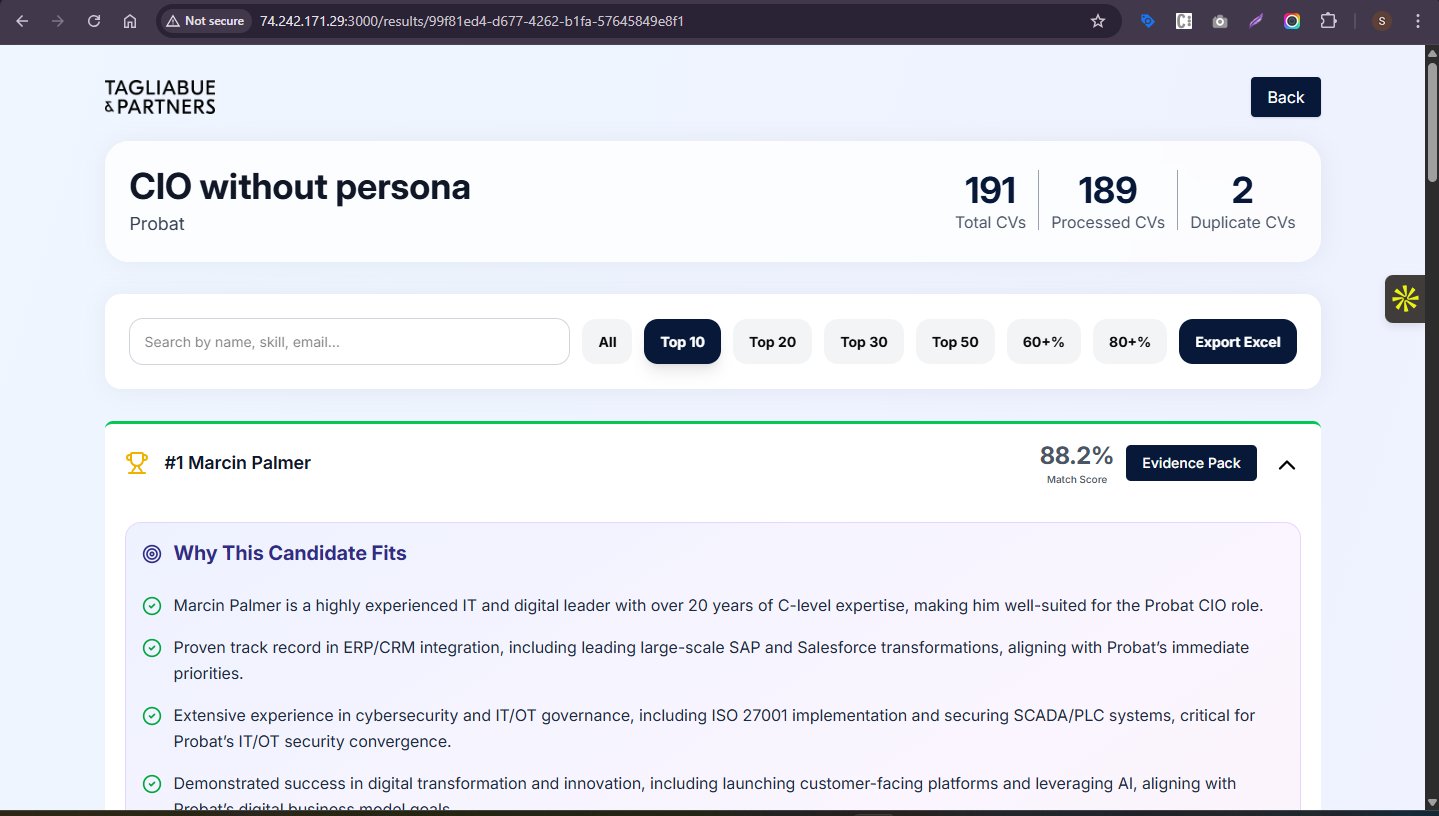Collapse the Marcin Palmer candidate card
Image resolution: width=1439 pixels, height=816 pixels.
click(1287, 464)
